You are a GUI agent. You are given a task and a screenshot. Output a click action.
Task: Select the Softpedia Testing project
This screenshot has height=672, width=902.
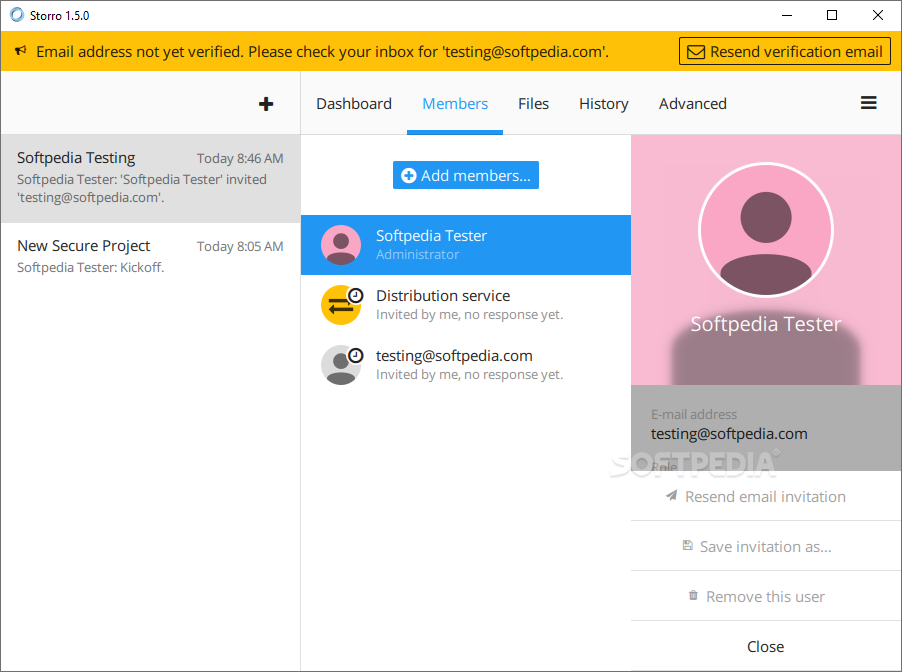[150, 178]
